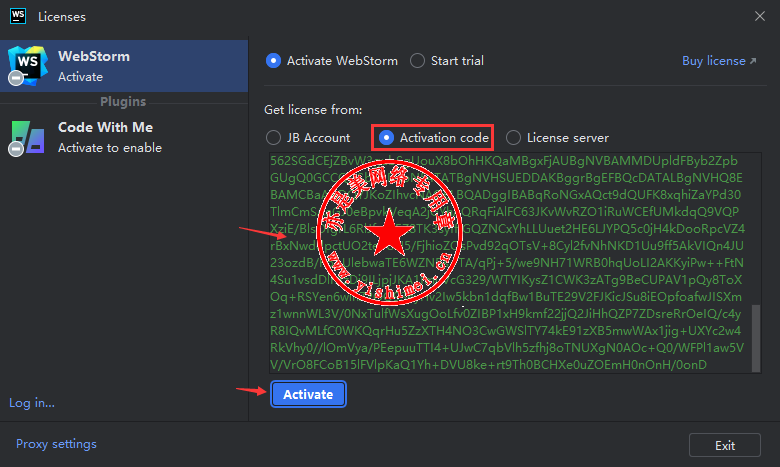Click the Get license from: label

point(313,110)
